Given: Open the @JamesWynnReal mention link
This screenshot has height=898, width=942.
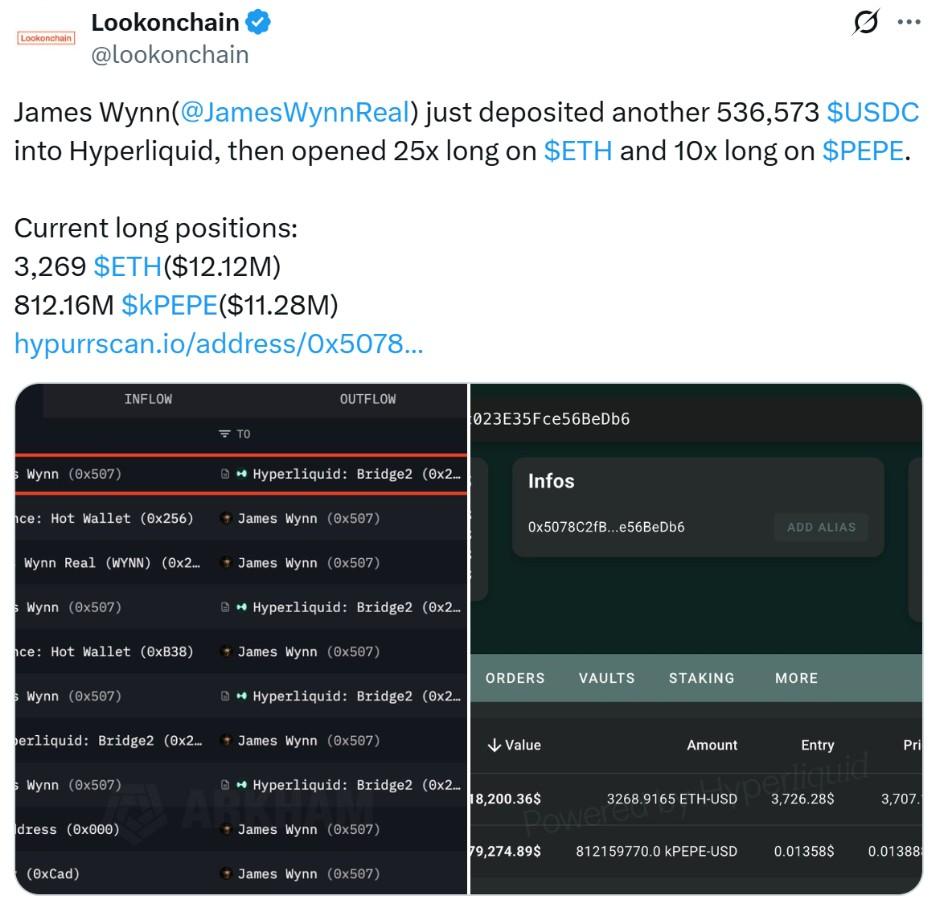Looking at the screenshot, I should coord(295,112).
